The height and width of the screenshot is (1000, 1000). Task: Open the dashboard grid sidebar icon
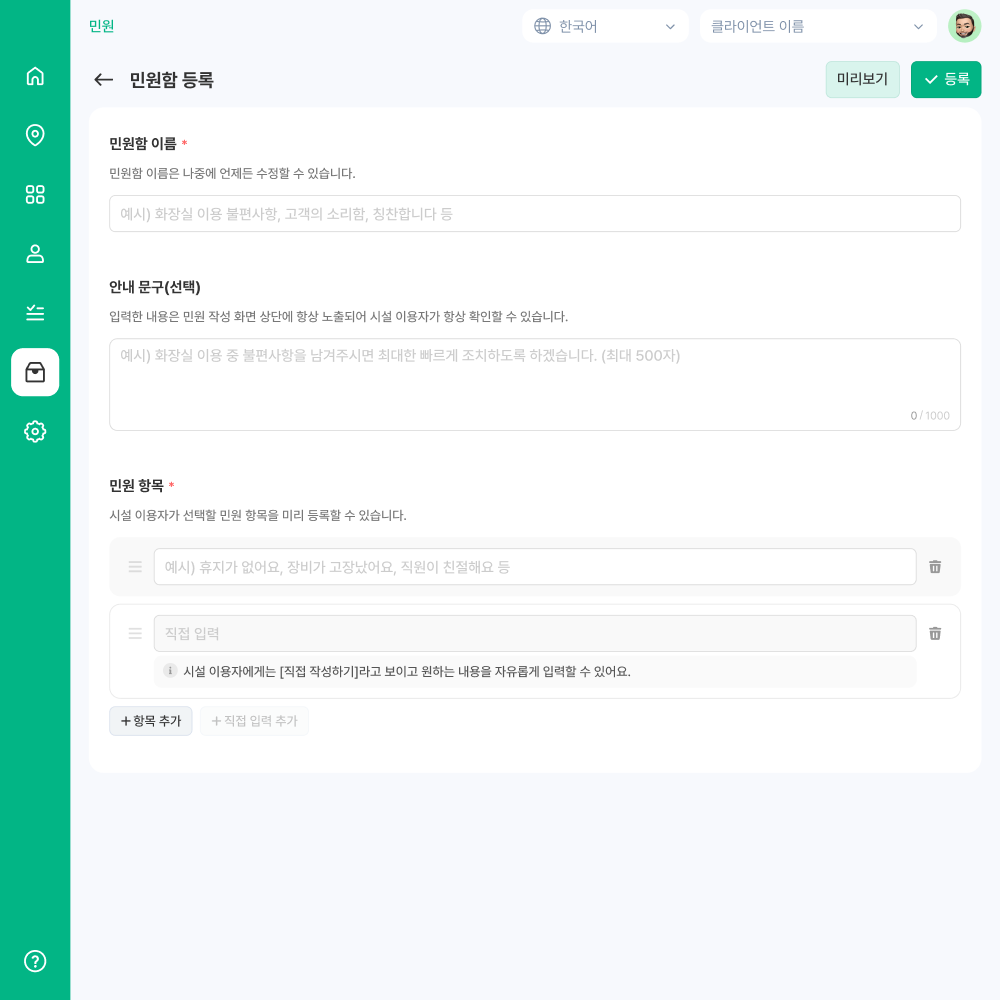[35, 195]
